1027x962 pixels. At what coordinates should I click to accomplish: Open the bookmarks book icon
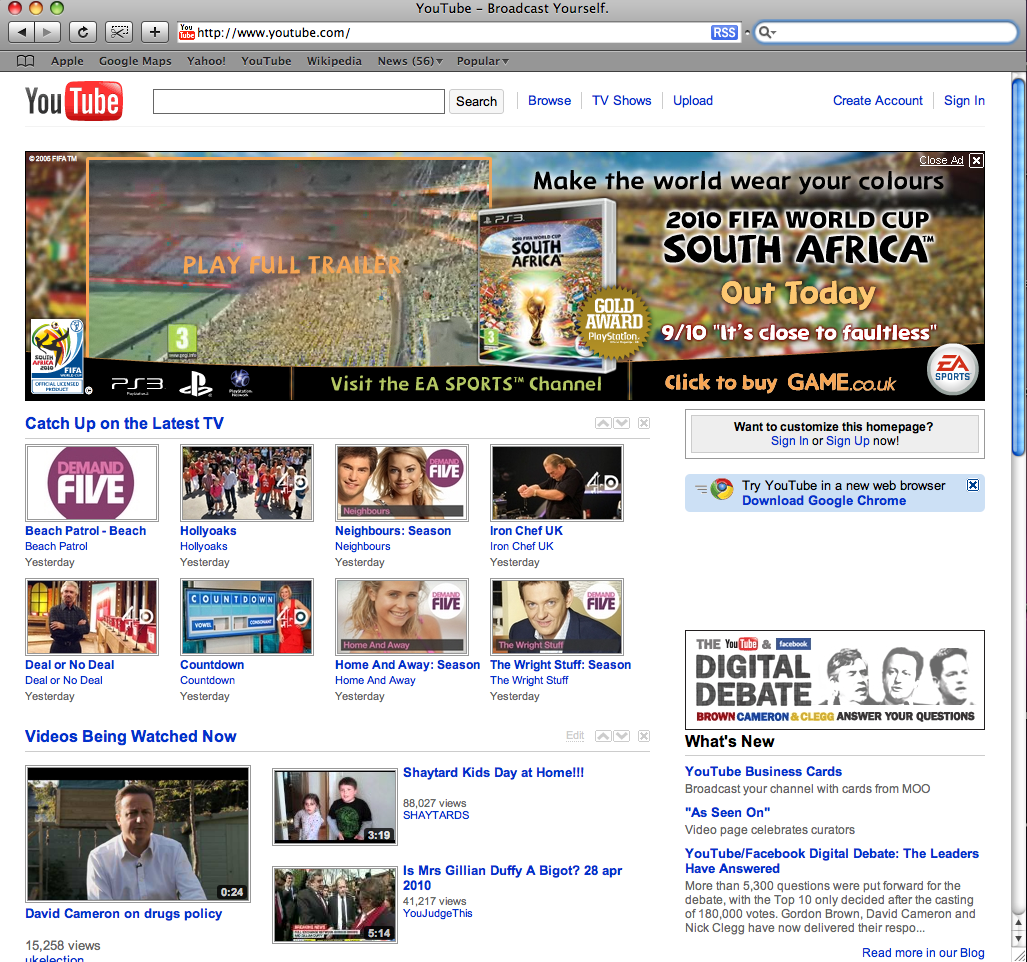(x=26, y=61)
